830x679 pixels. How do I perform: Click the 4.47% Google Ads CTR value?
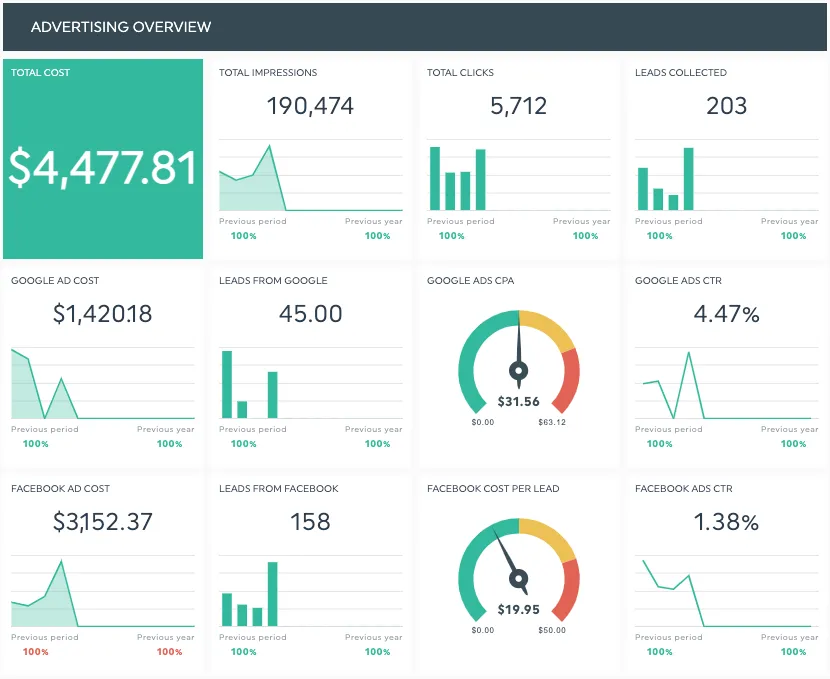pyautogui.click(x=726, y=314)
